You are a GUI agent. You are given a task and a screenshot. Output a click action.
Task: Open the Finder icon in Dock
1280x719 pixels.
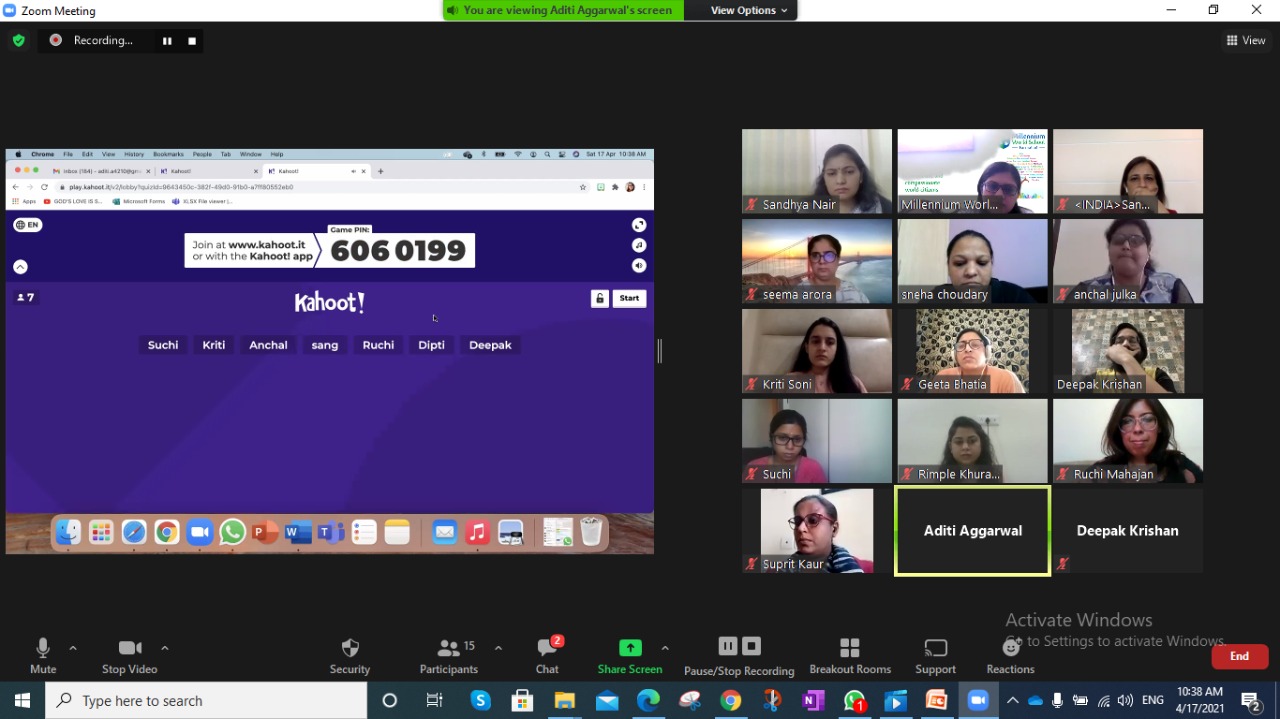[68, 532]
